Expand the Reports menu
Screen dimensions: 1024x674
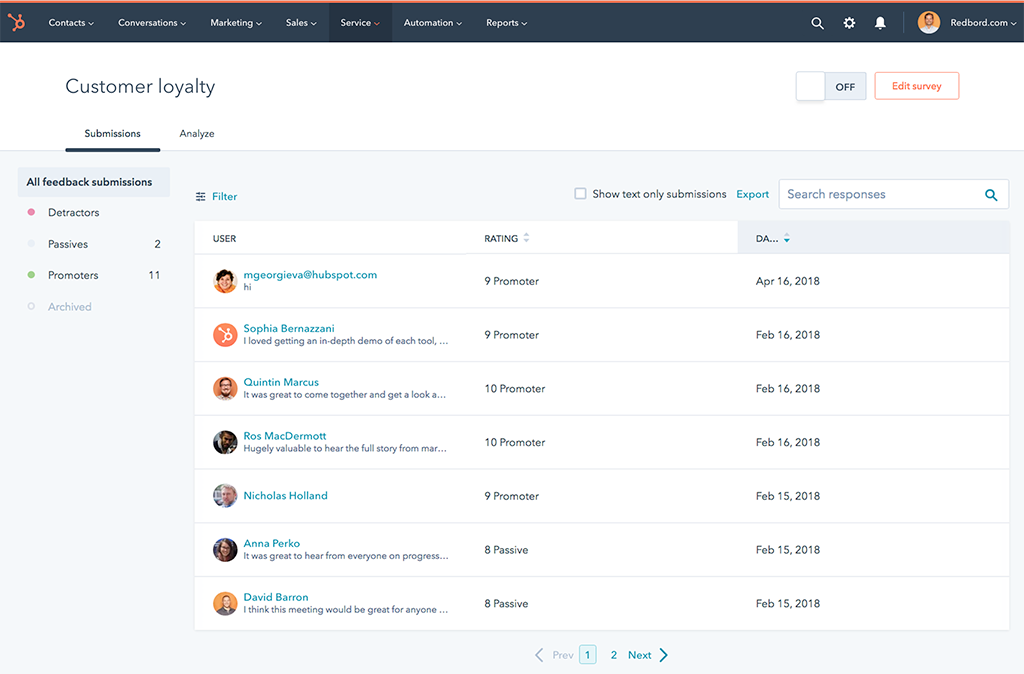(x=506, y=22)
